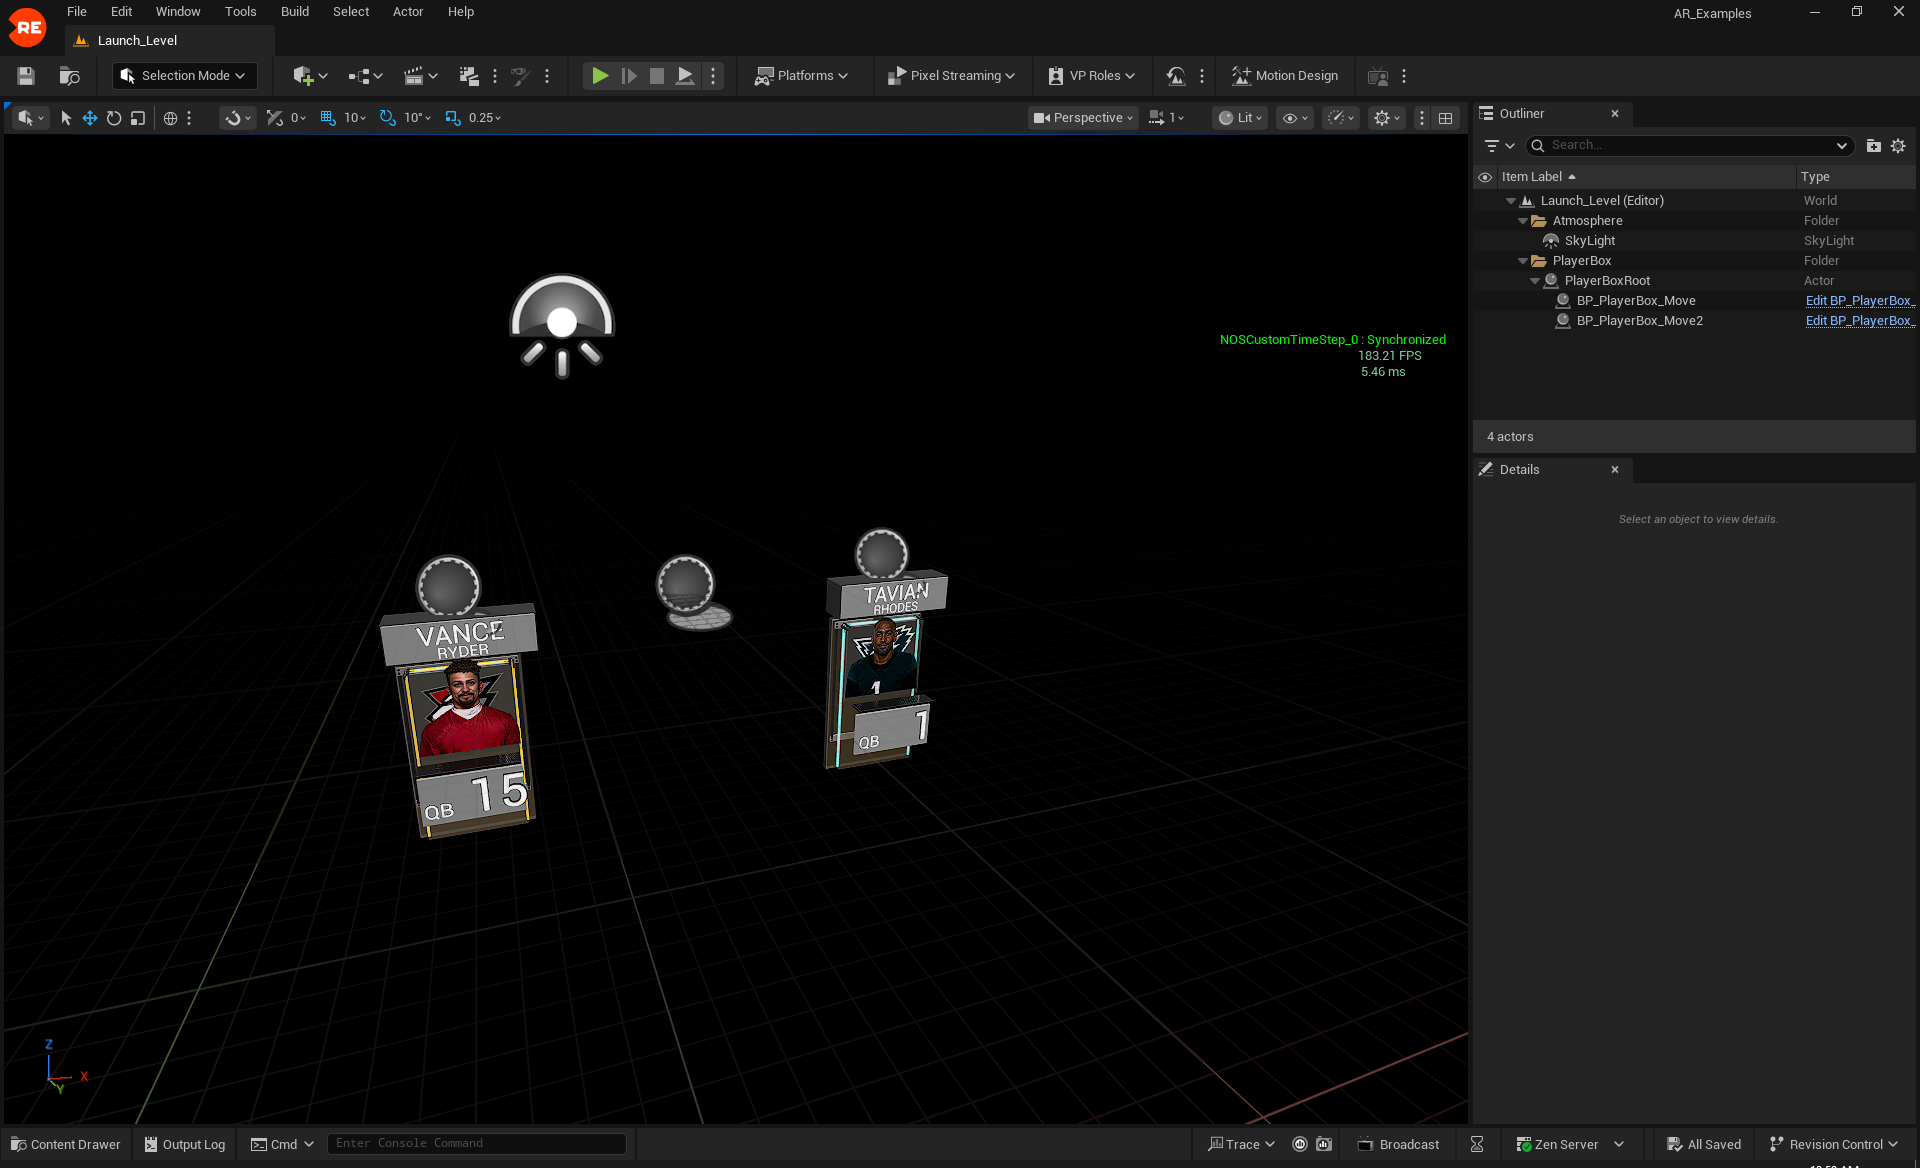Screen dimensions: 1920x1168
Task: Toggle rotation snapping icon
Action: click(x=388, y=118)
